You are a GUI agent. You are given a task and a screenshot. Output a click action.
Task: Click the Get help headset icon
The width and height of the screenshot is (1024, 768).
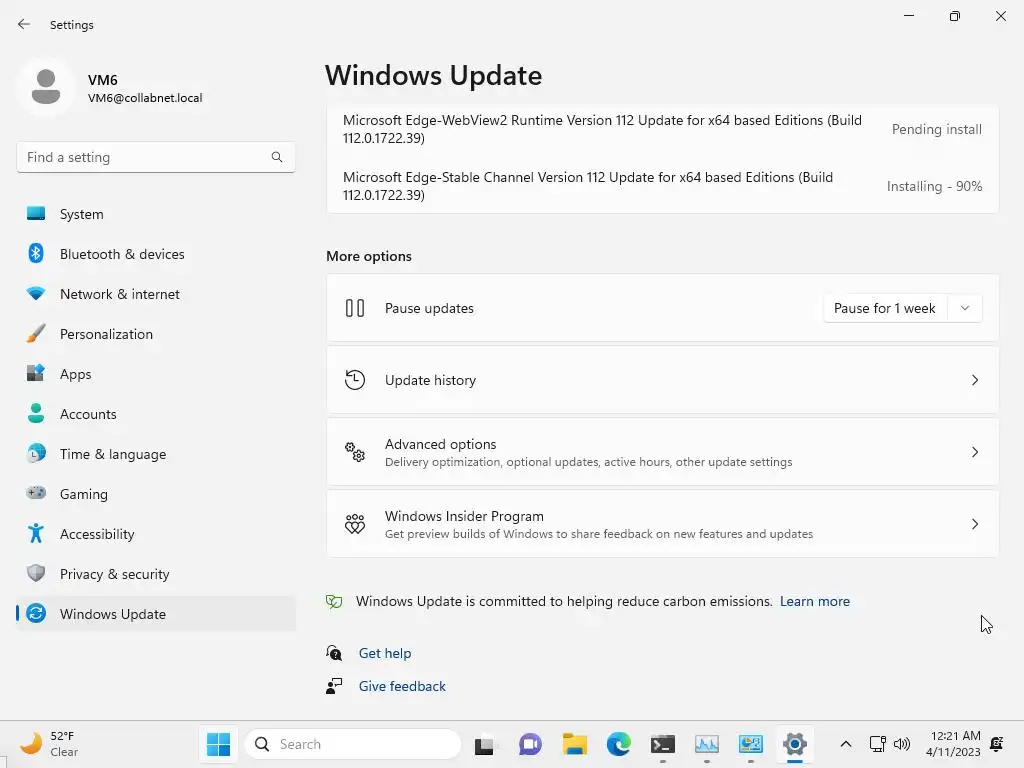[x=334, y=652]
